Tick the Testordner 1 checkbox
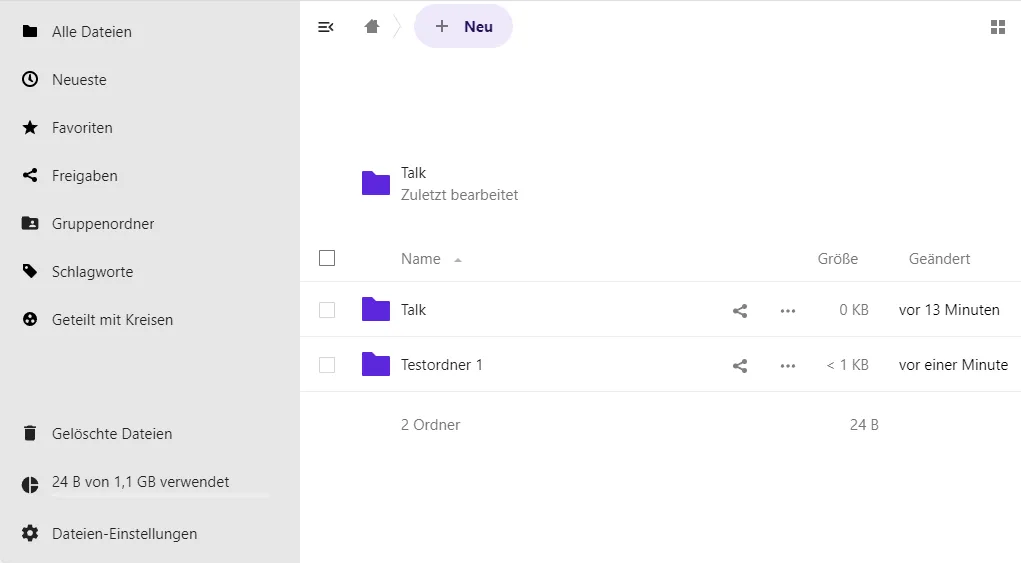 (327, 366)
